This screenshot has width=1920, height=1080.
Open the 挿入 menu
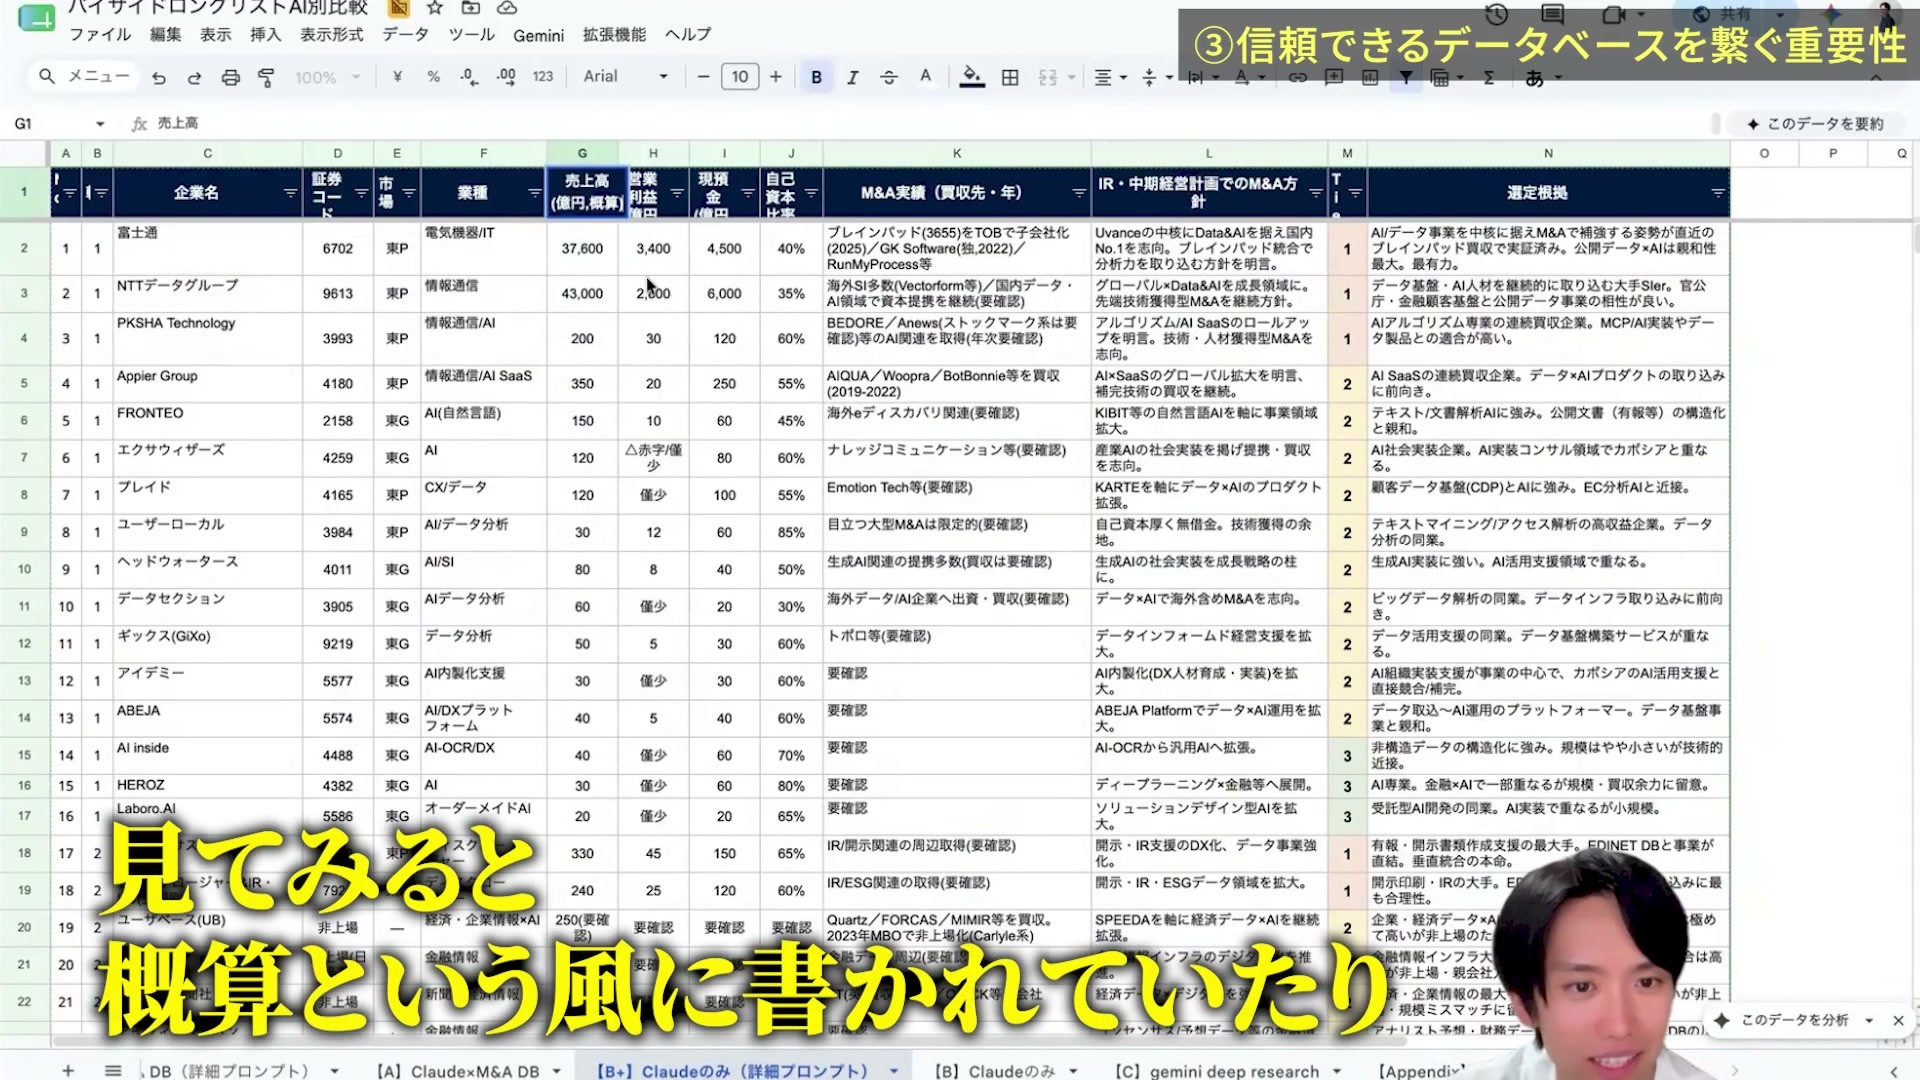click(266, 34)
